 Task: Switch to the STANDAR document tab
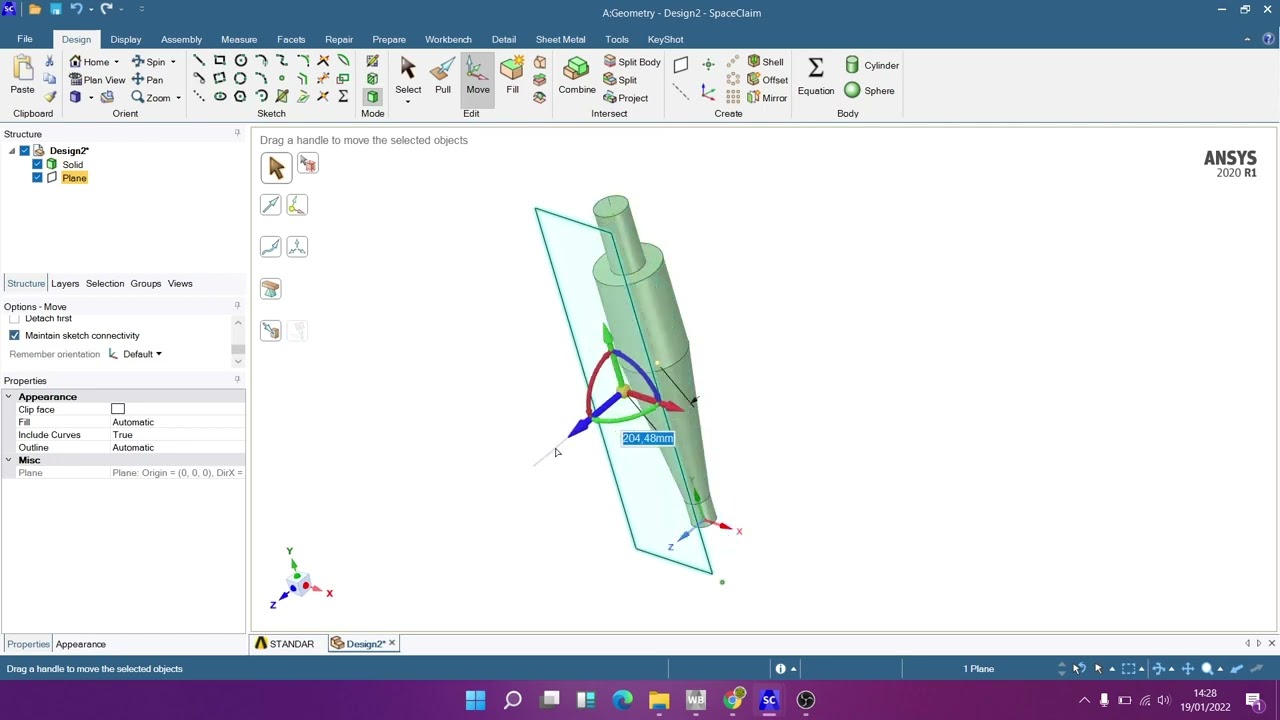click(x=285, y=644)
